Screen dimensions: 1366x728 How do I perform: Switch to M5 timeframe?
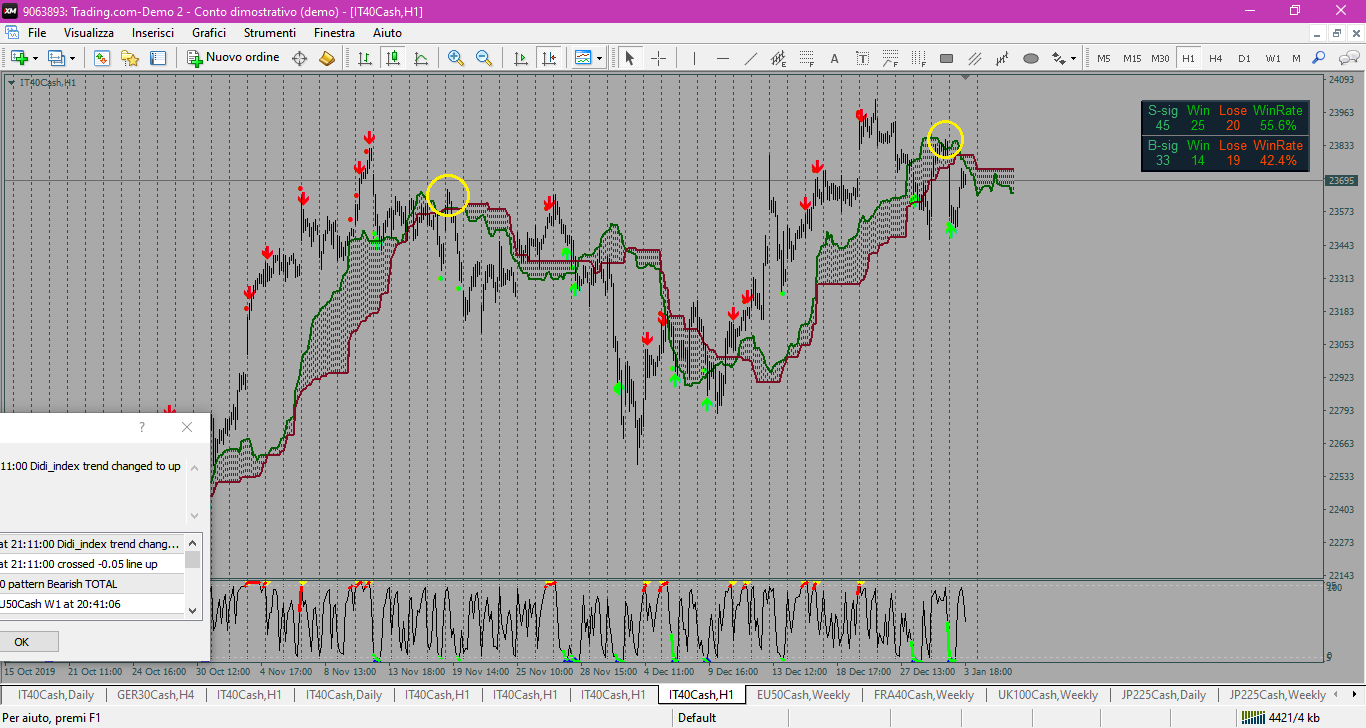point(1104,58)
